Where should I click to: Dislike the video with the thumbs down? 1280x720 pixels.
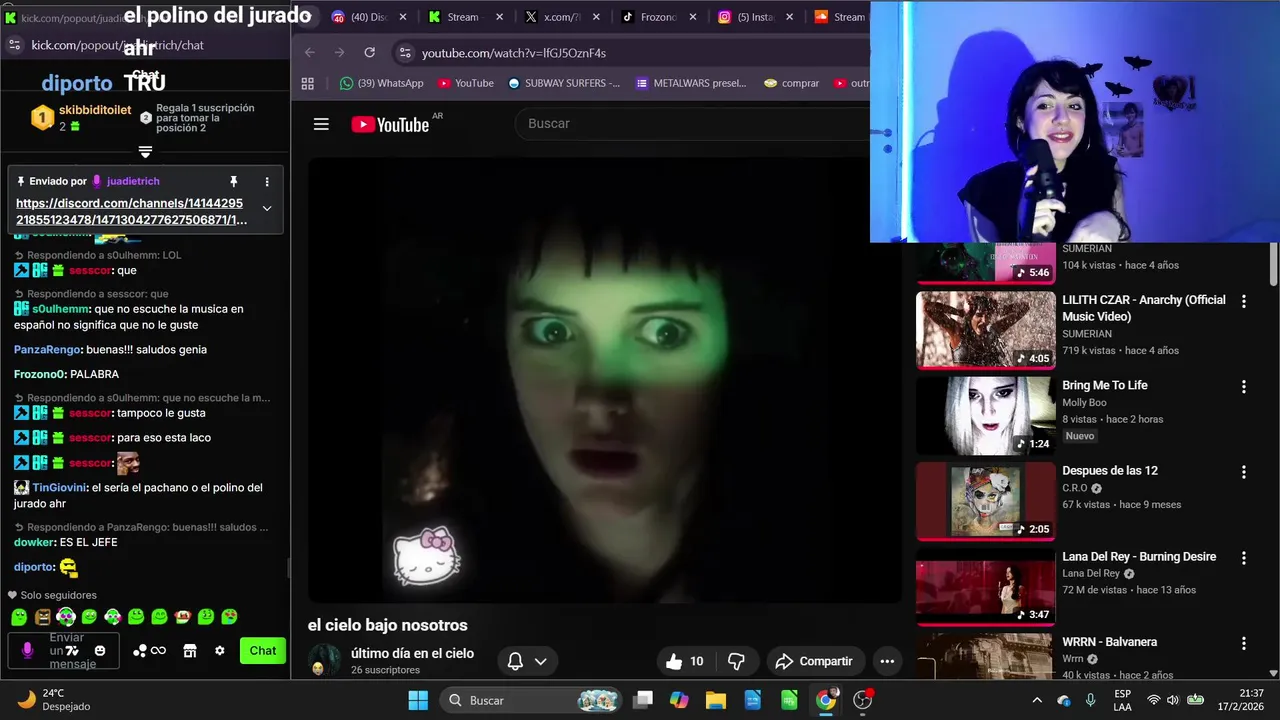[x=736, y=661]
